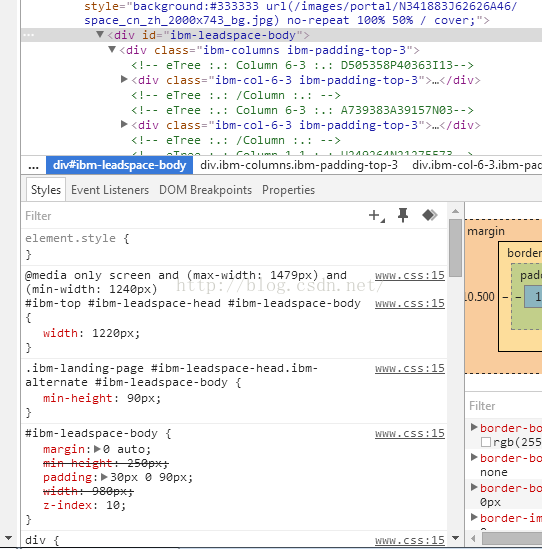Click the @media only screen query text
This screenshot has height=549, width=542.
186,282
